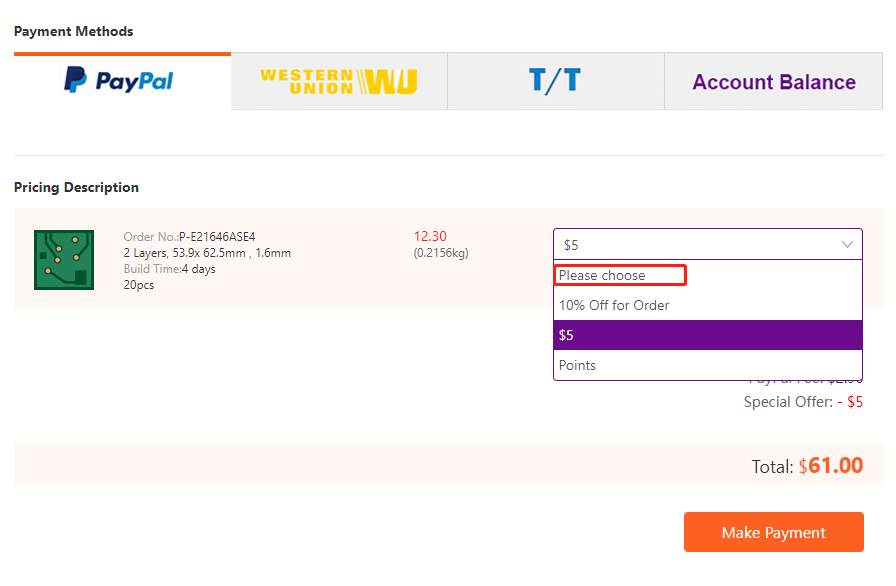Click the Pricing Description heading
Screen dimensions: 896x586
pos(76,187)
